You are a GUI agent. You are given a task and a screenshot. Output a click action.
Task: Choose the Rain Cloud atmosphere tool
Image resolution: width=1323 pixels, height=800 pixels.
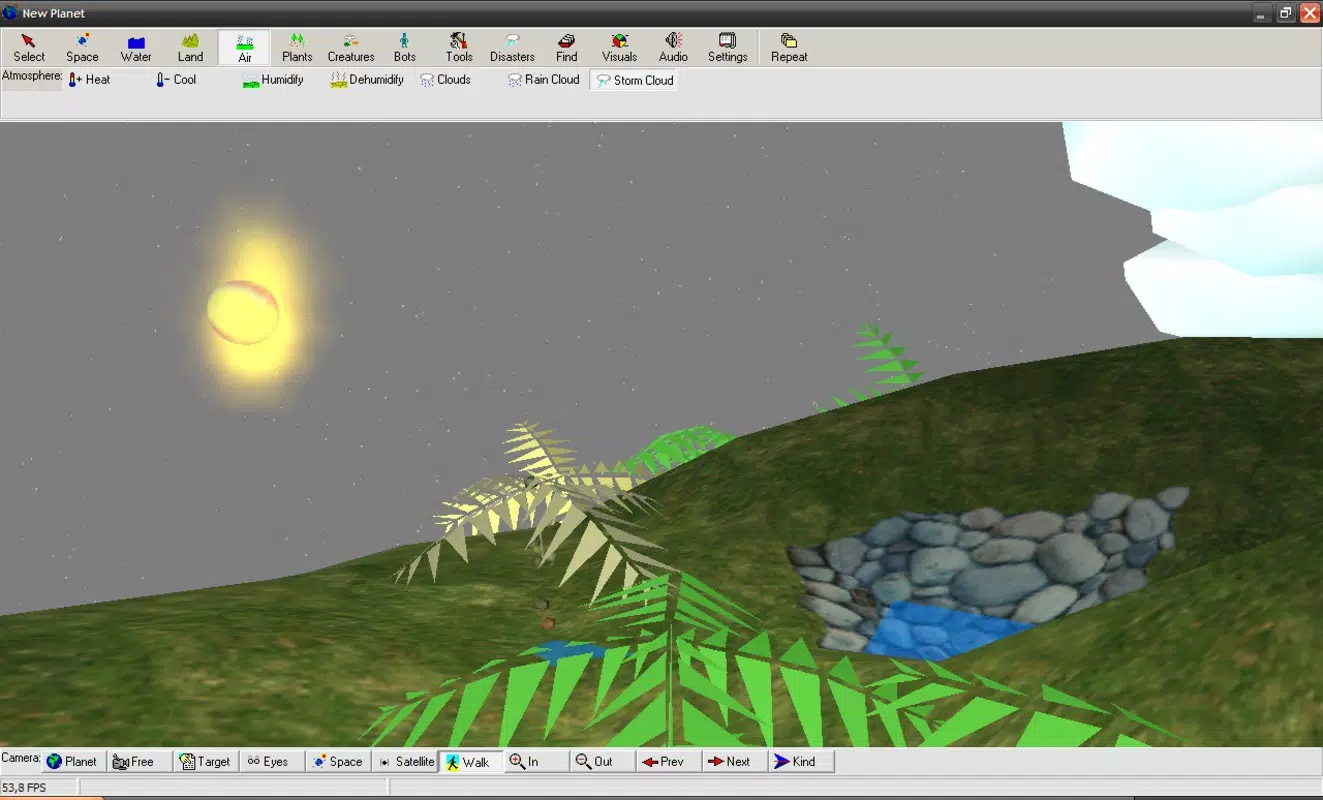click(543, 80)
